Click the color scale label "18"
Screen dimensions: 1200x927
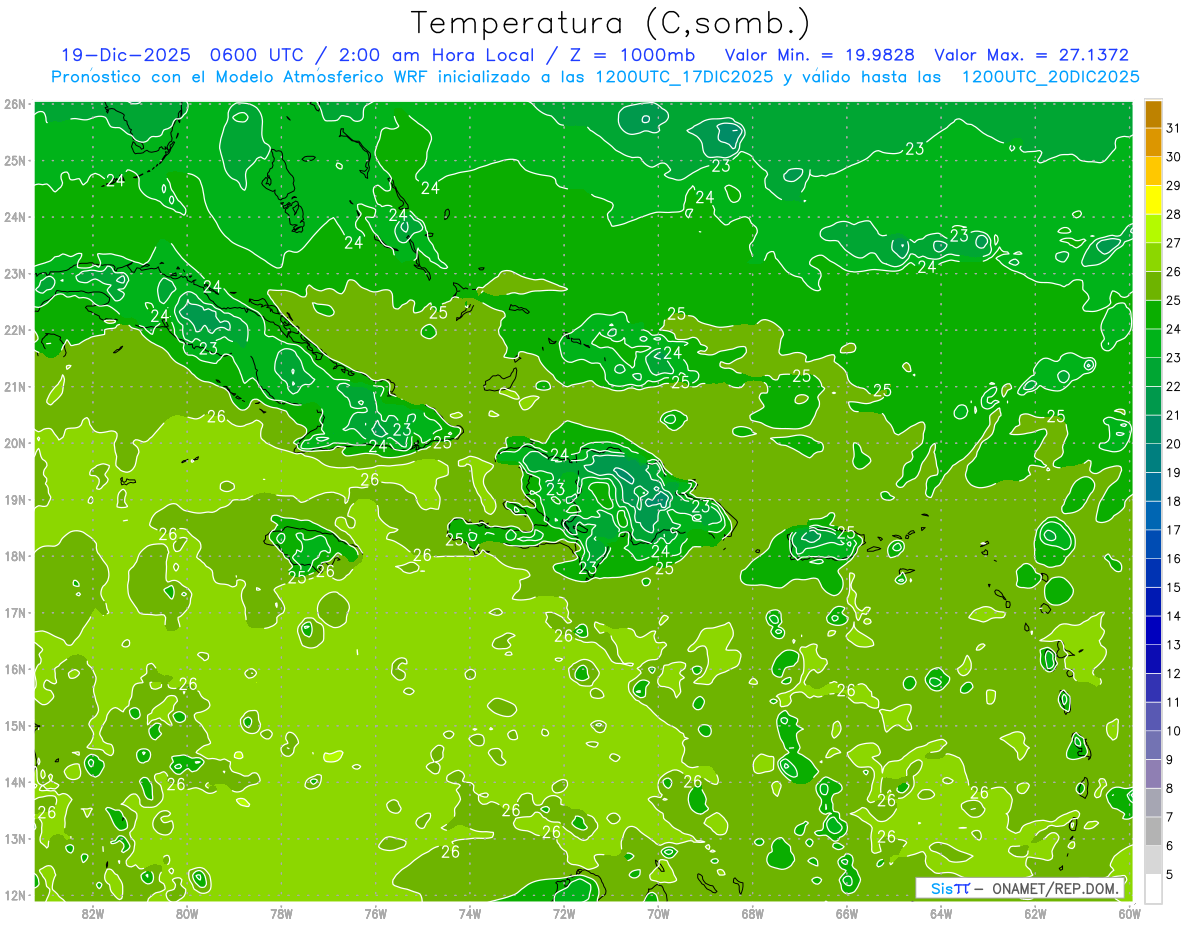click(x=1173, y=501)
